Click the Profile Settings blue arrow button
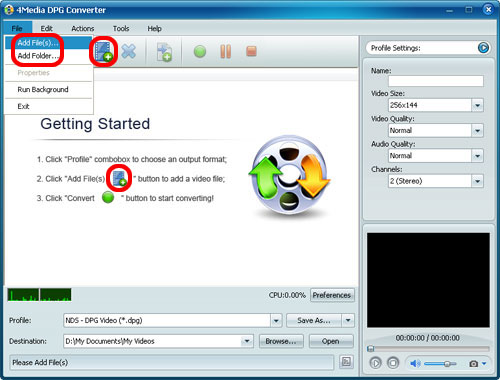The image size is (500, 380). click(483, 48)
